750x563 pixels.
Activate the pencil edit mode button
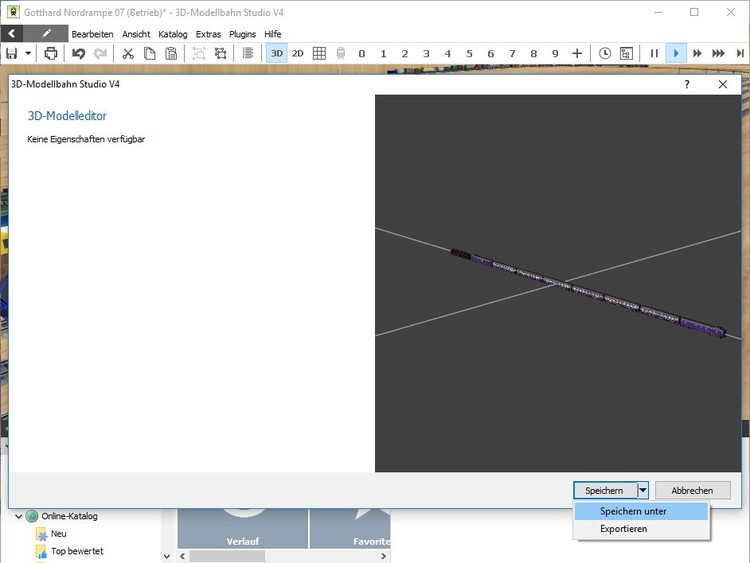[x=46, y=33]
